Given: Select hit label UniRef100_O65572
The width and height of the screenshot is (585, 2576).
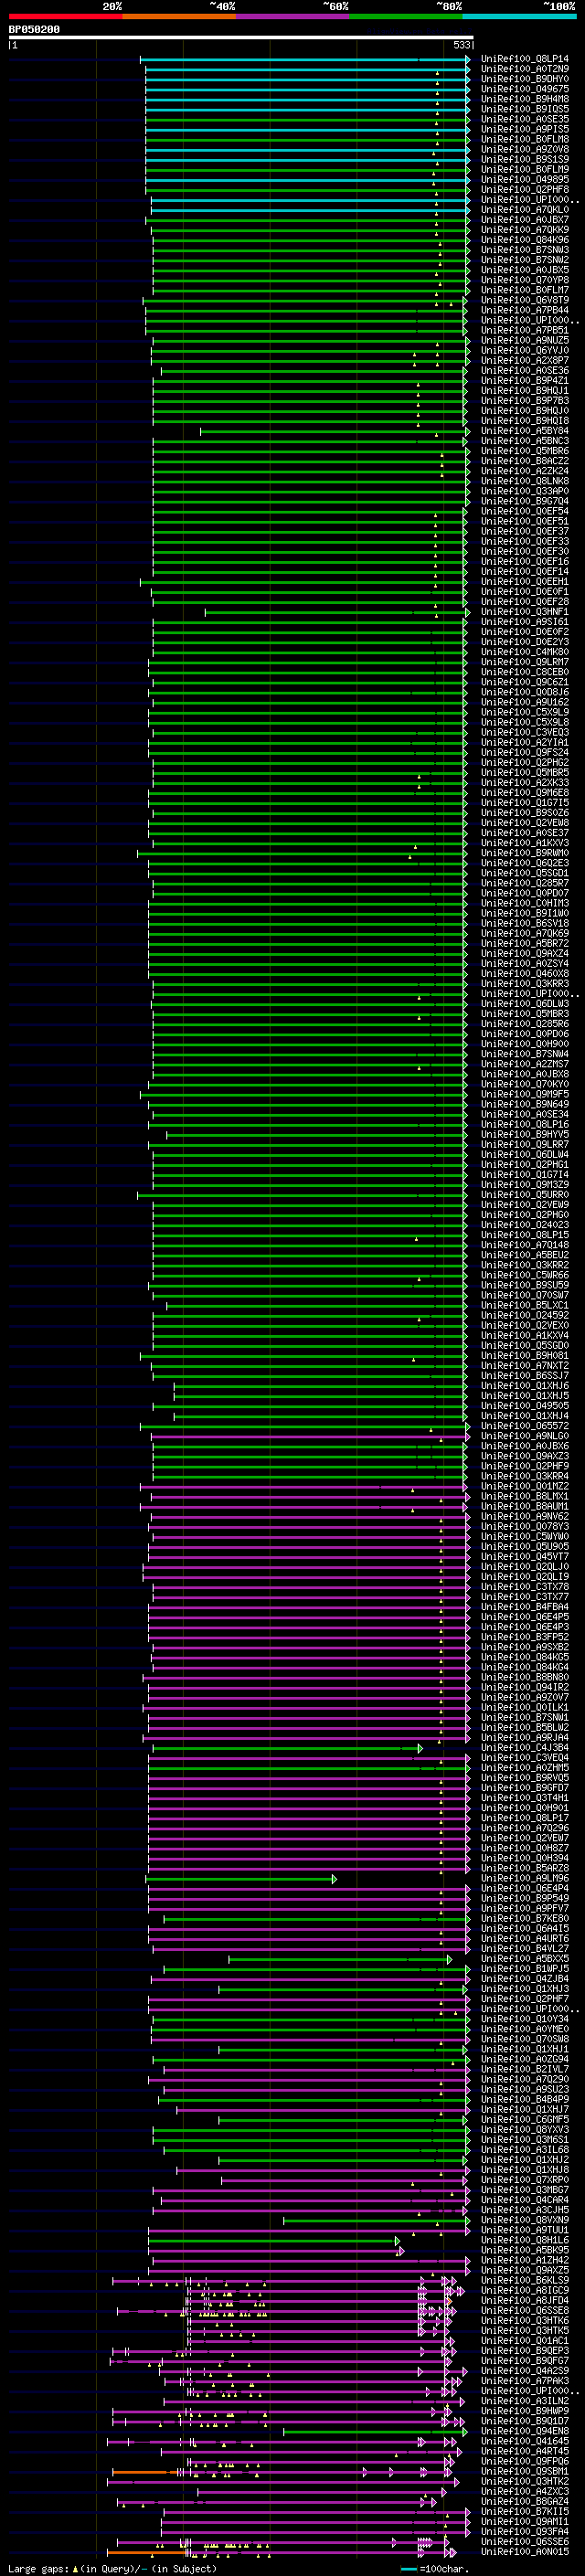Looking at the screenshot, I should pyautogui.click(x=525, y=1427).
